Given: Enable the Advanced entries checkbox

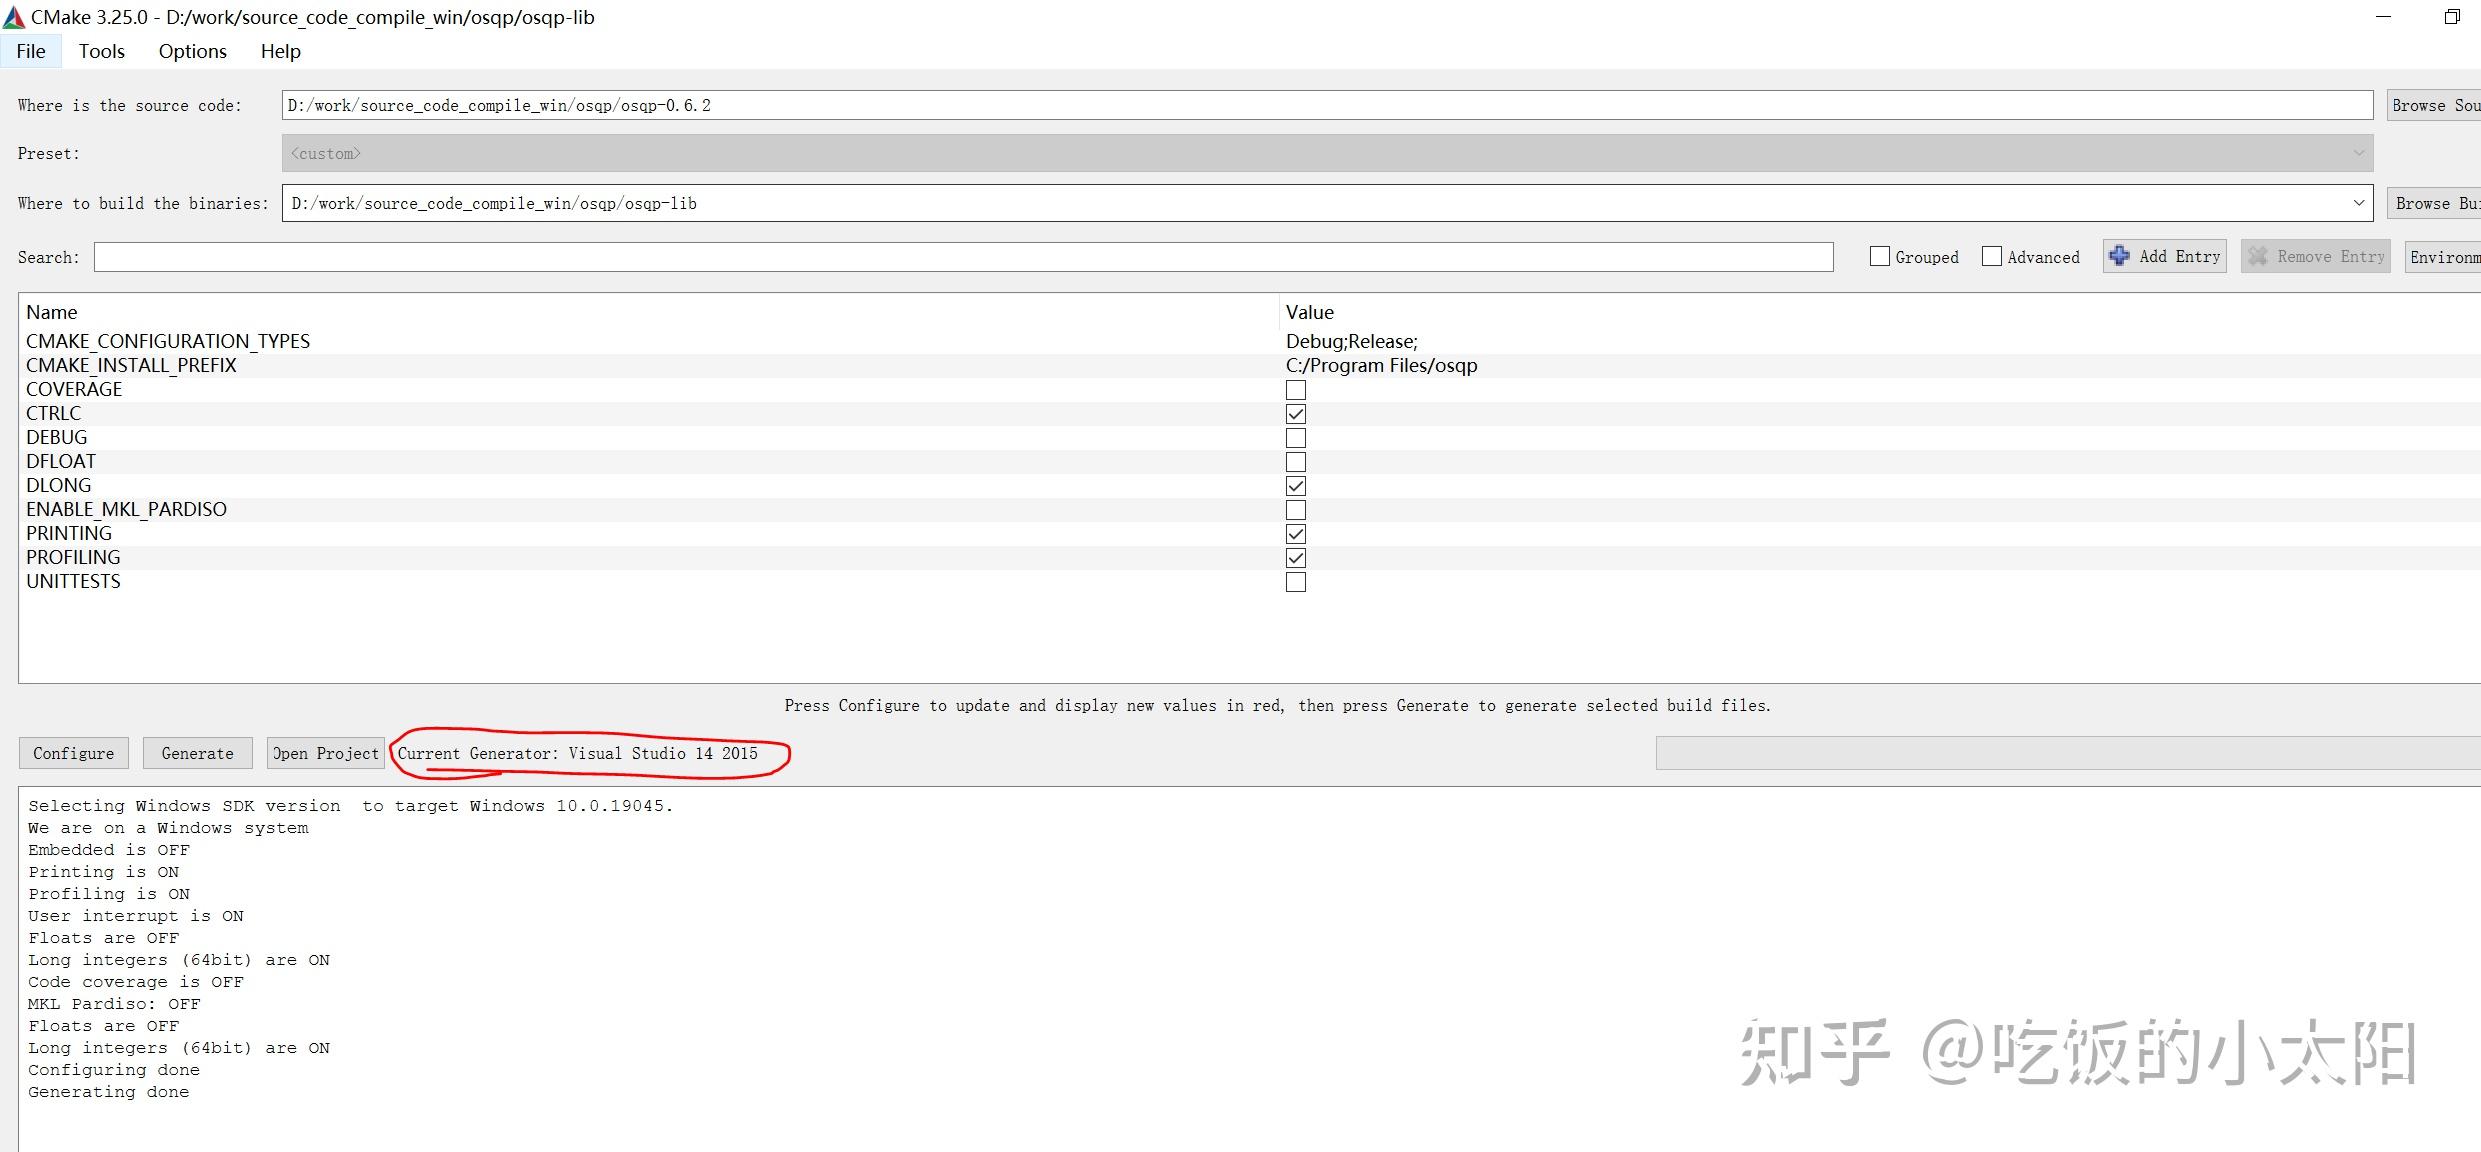Looking at the screenshot, I should [x=1991, y=257].
